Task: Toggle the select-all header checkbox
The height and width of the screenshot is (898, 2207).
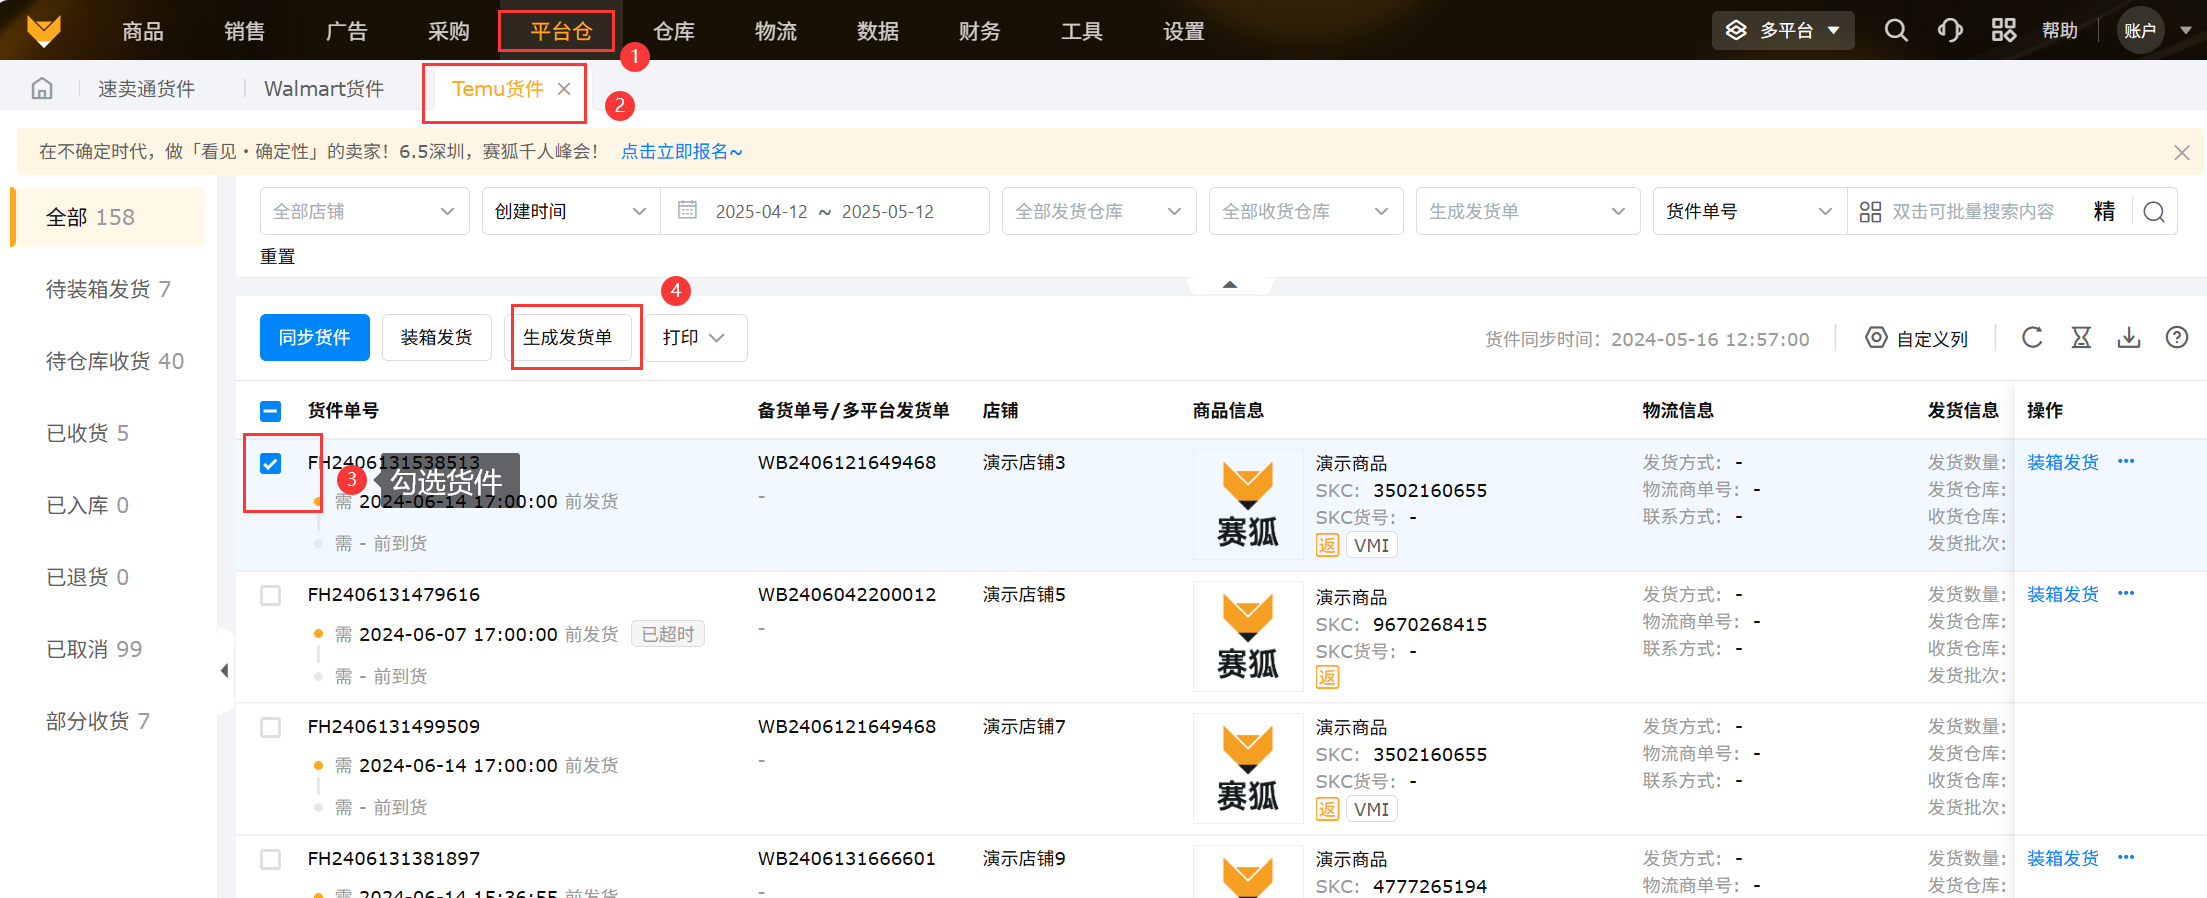Action: tap(271, 411)
